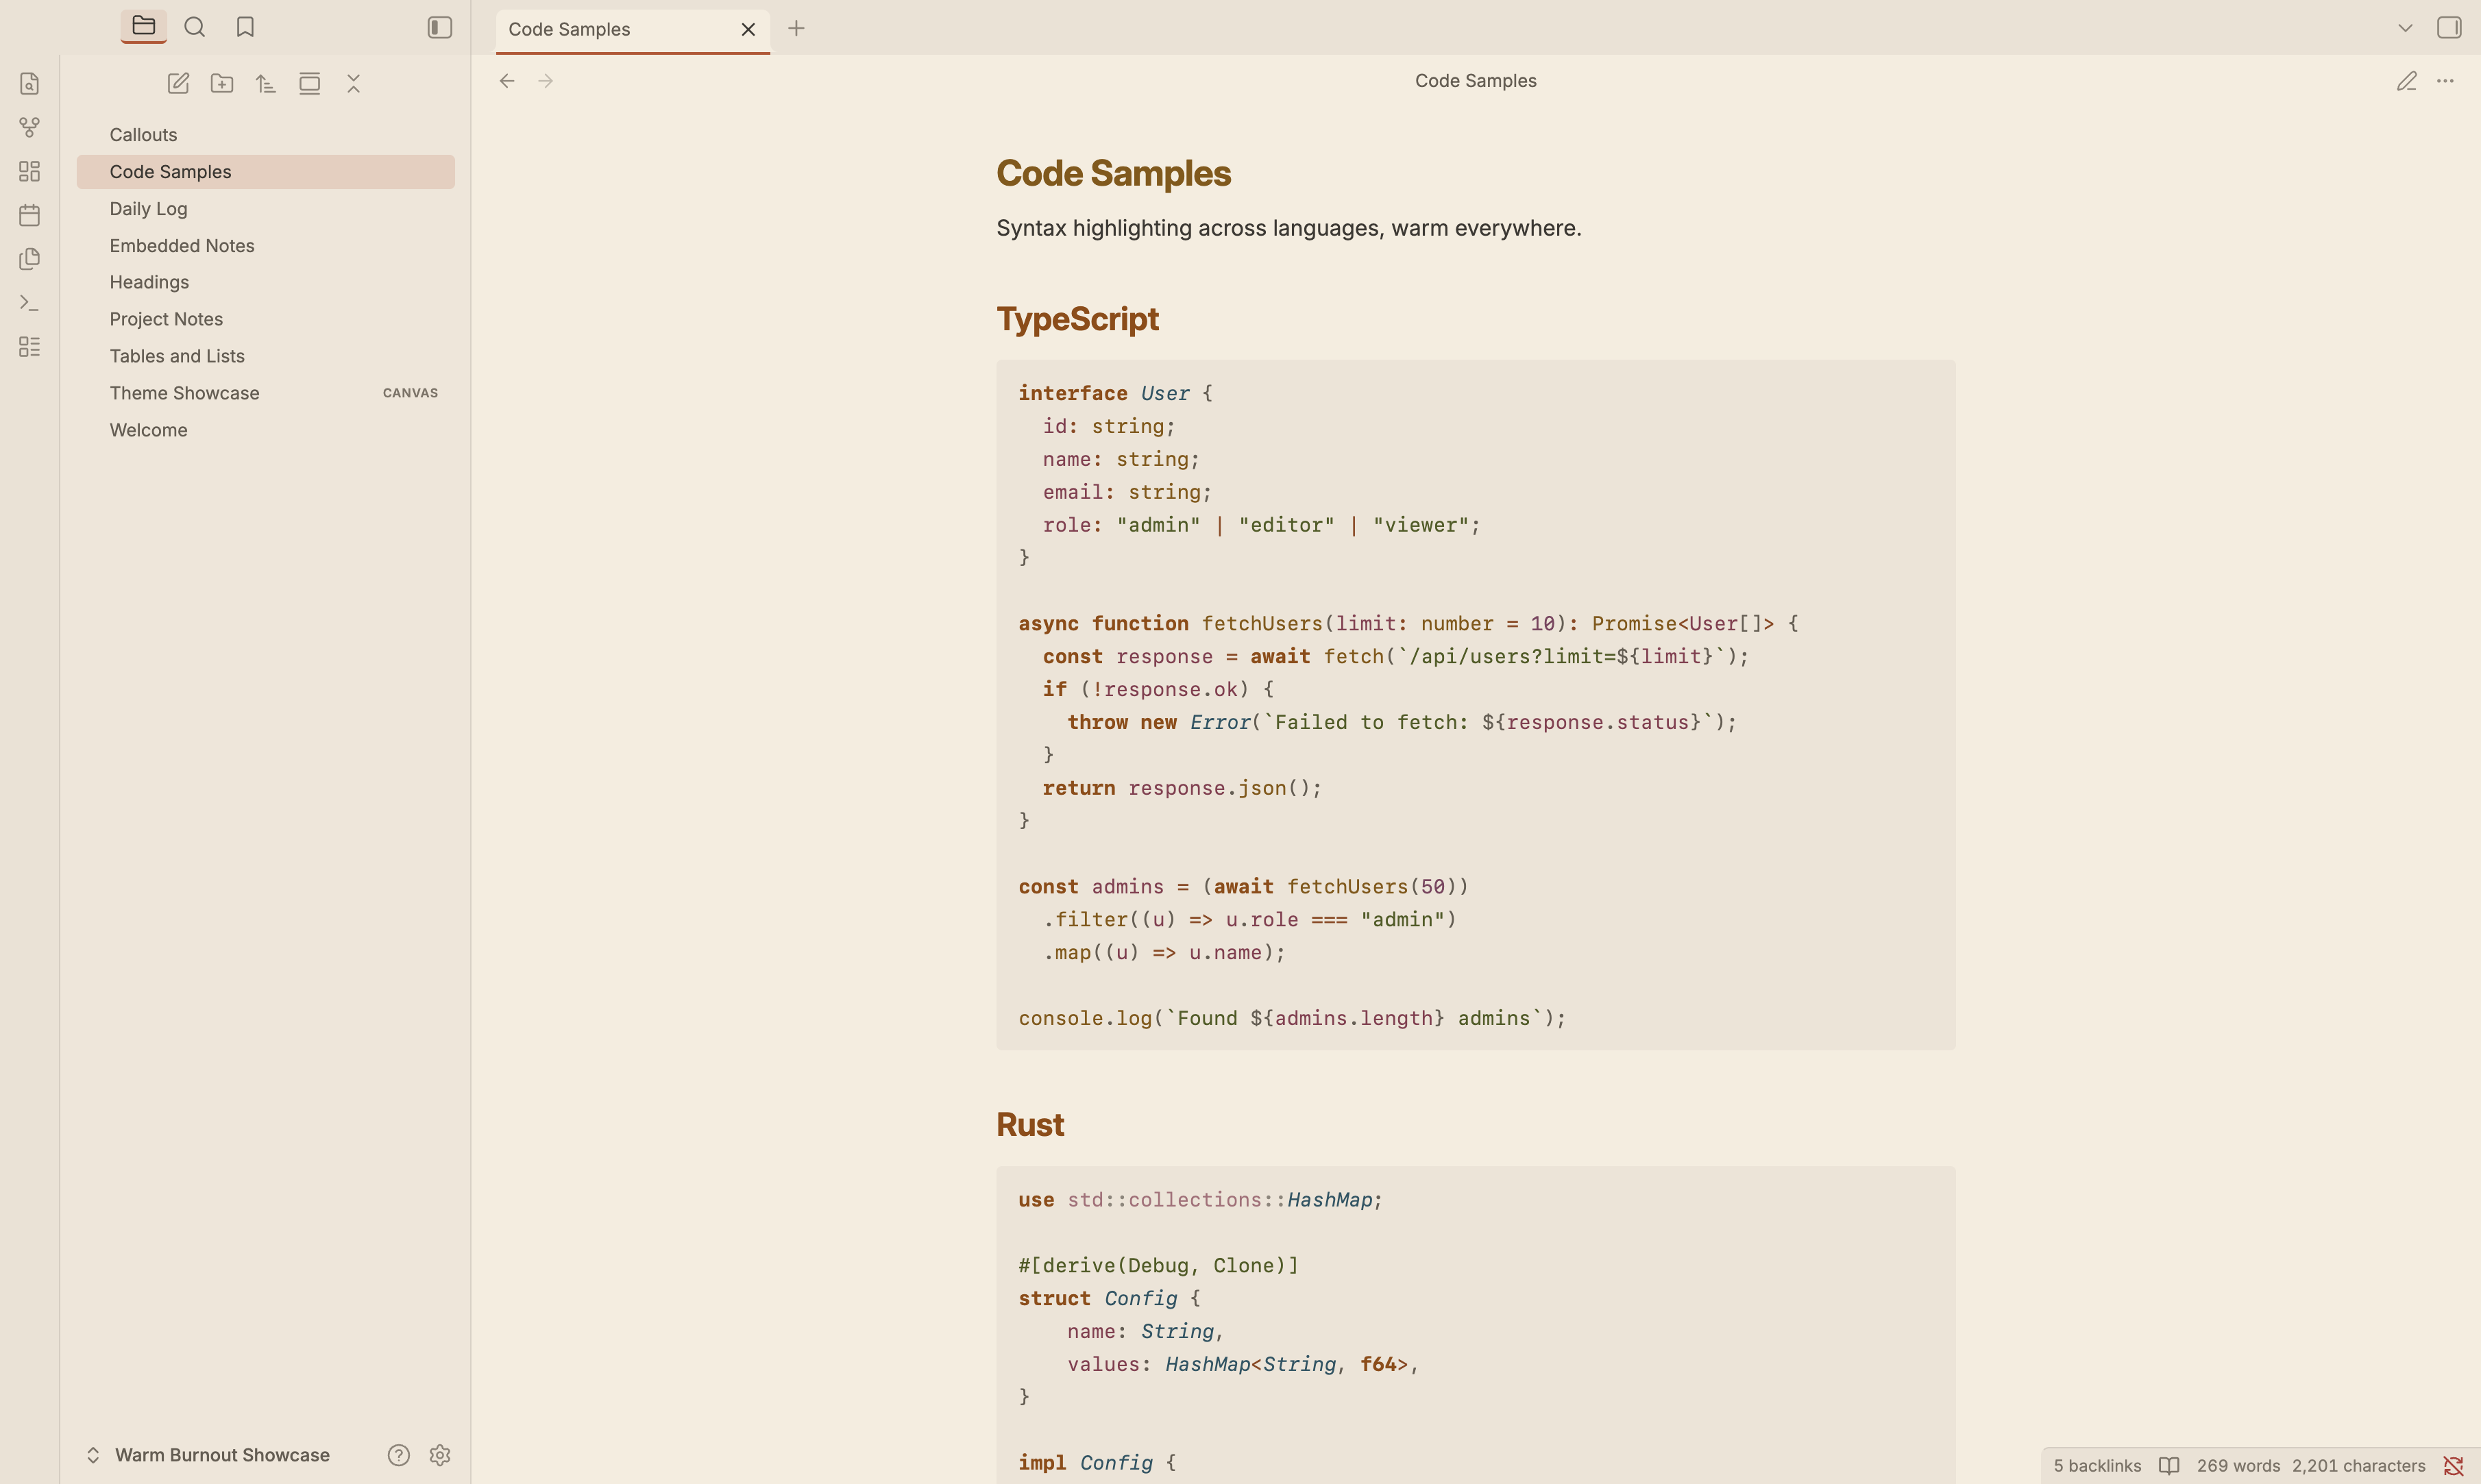Open quick switcher ribbon icon
This screenshot has height=1484, width=2481.
pyautogui.click(x=30, y=84)
